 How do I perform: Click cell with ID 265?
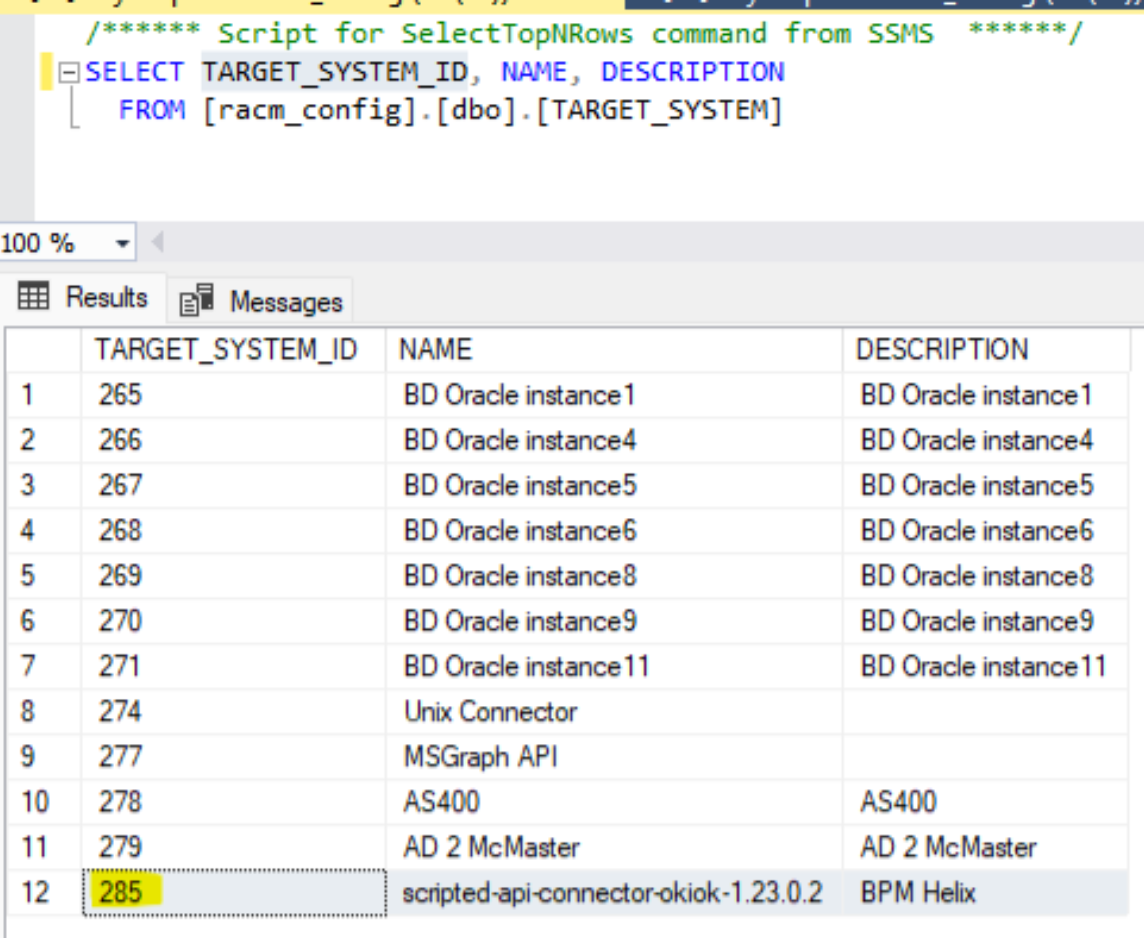tap(233, 395)
